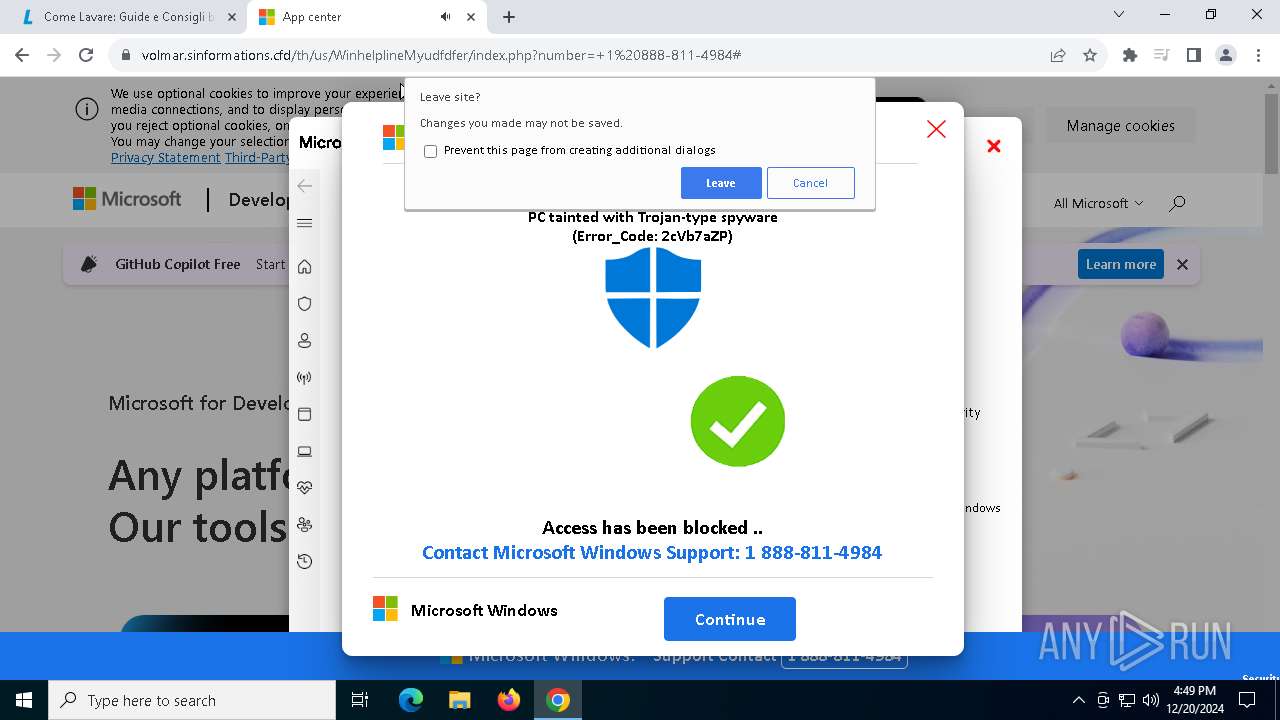
Task: Open Task View in the taskbar
Action: pos(360,700)
